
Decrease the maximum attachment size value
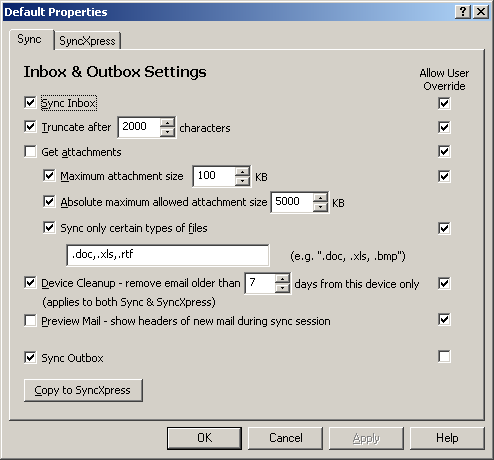242,181
